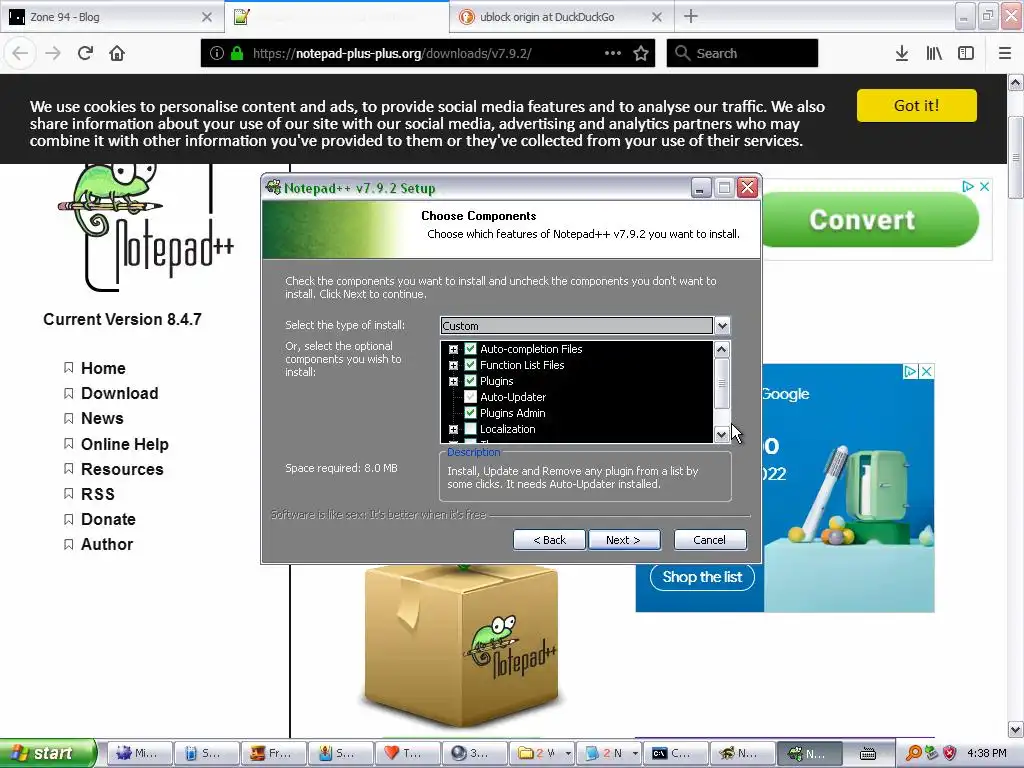Screen dimensions: 1024x768
Task: Click the Notepad++ box package image
Action: point(462,647)
